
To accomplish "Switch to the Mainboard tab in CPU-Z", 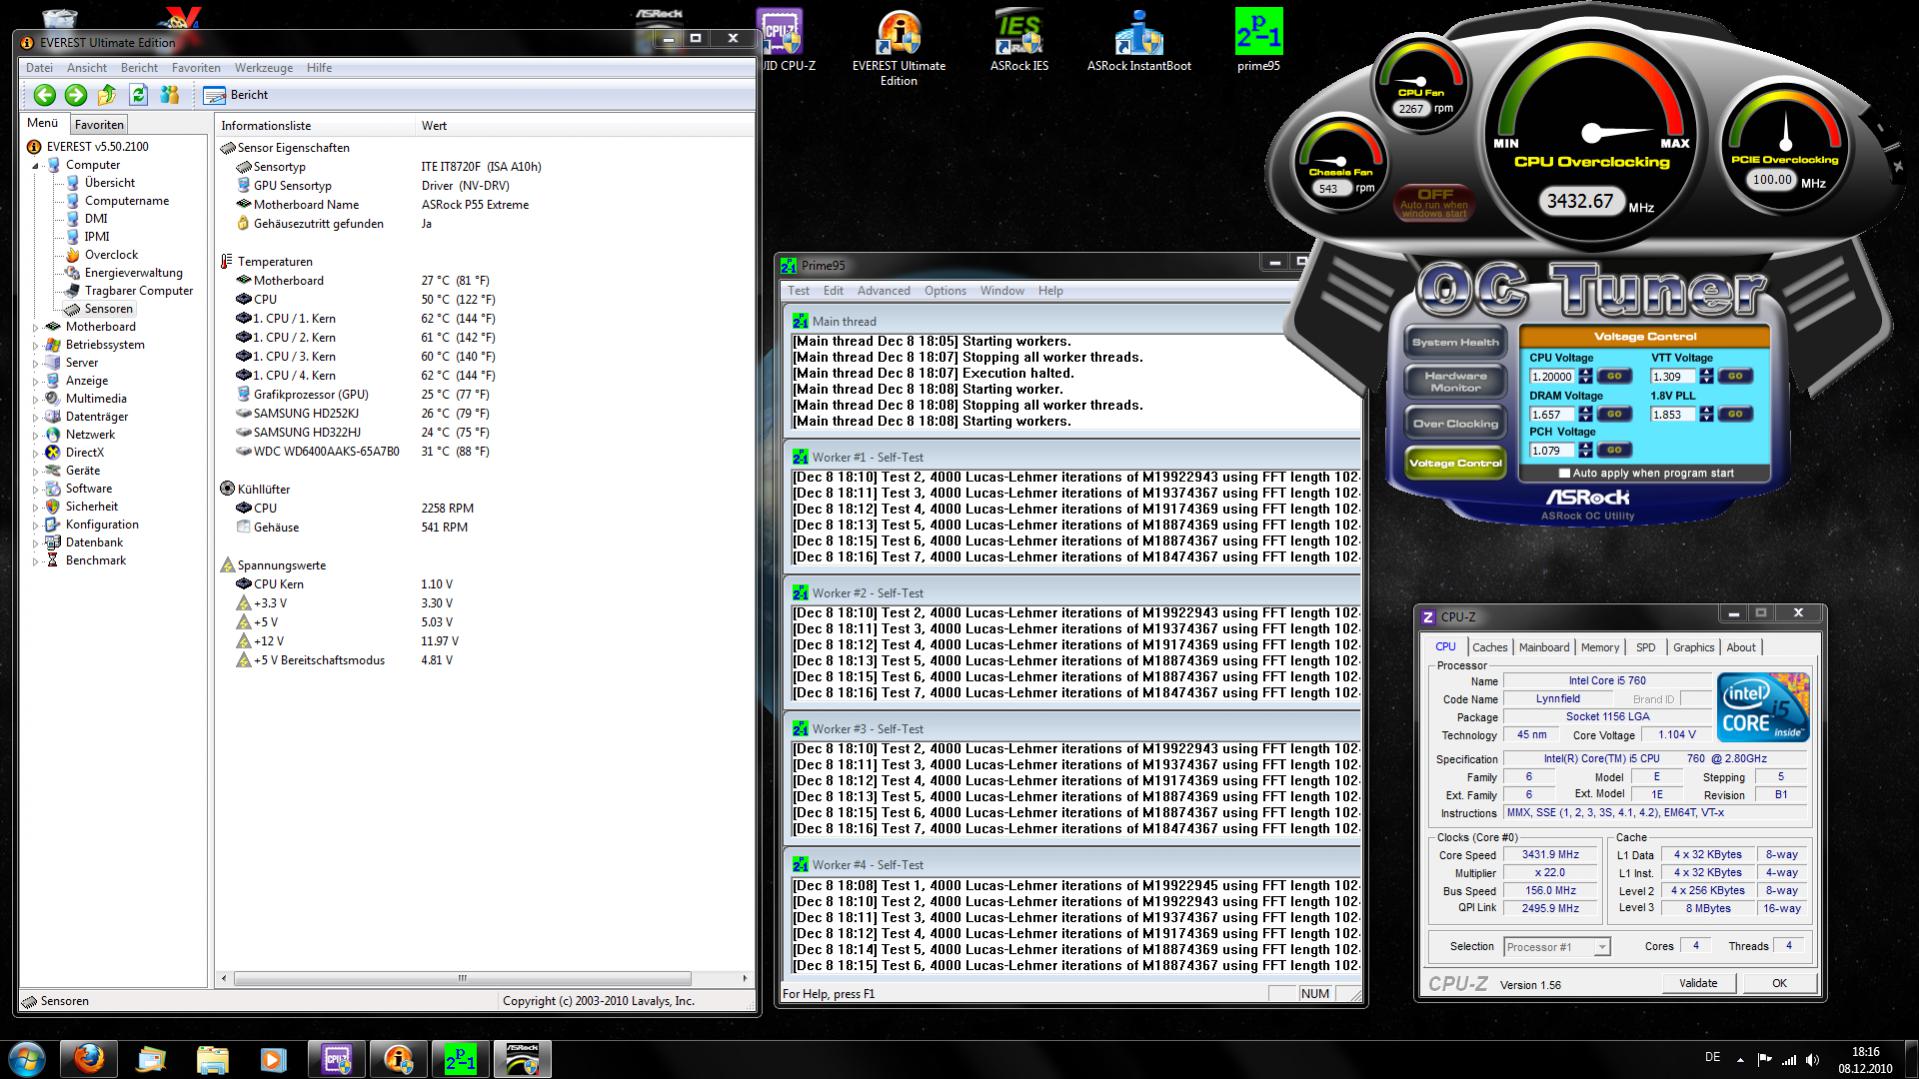I will coord(1544,647).
